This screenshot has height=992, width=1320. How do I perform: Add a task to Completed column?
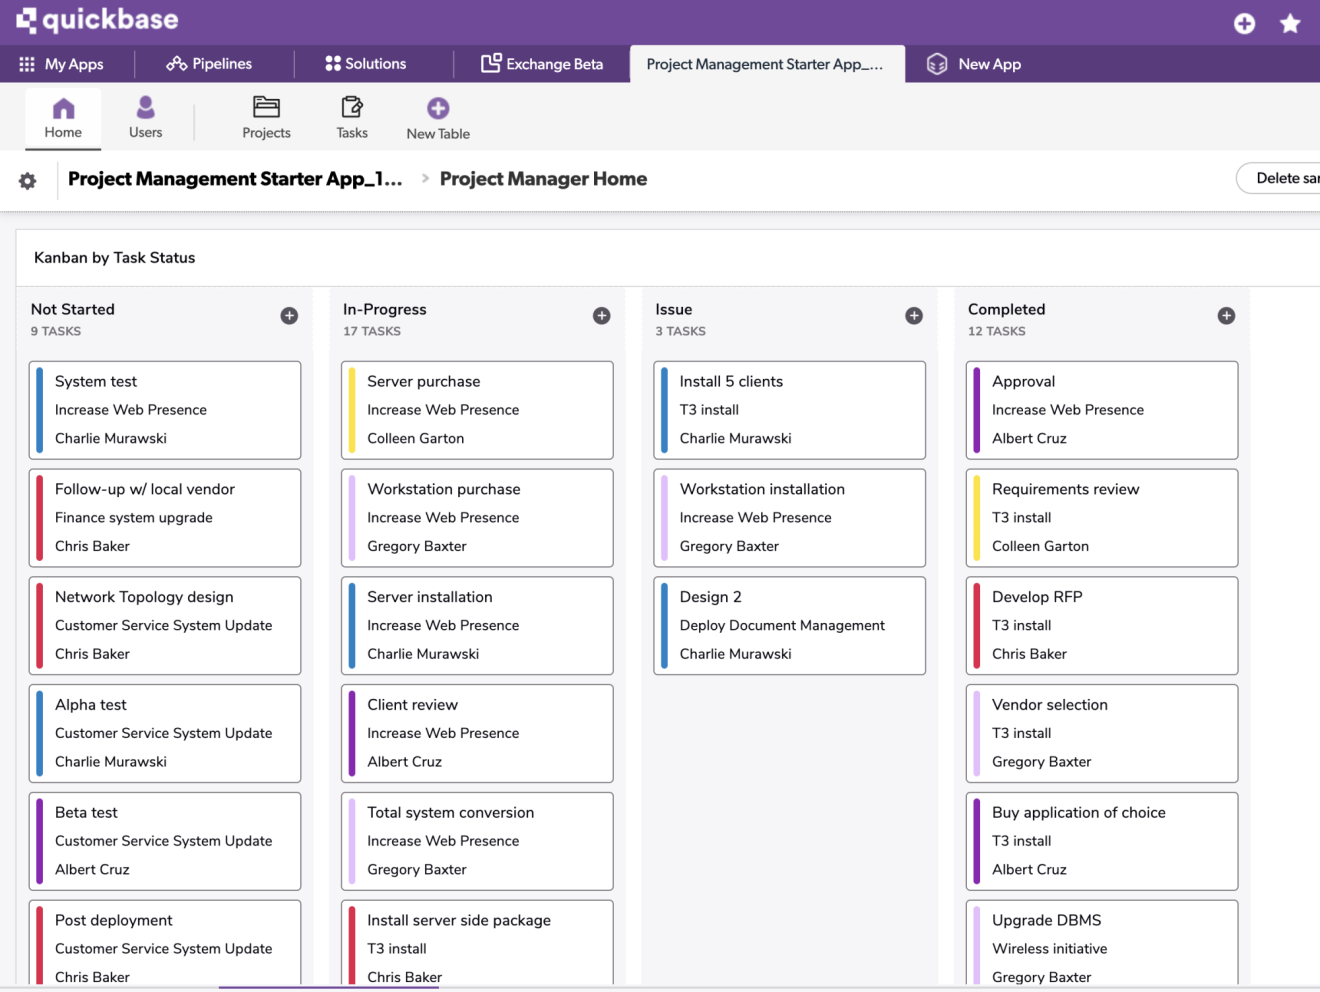click(1226, 316)
